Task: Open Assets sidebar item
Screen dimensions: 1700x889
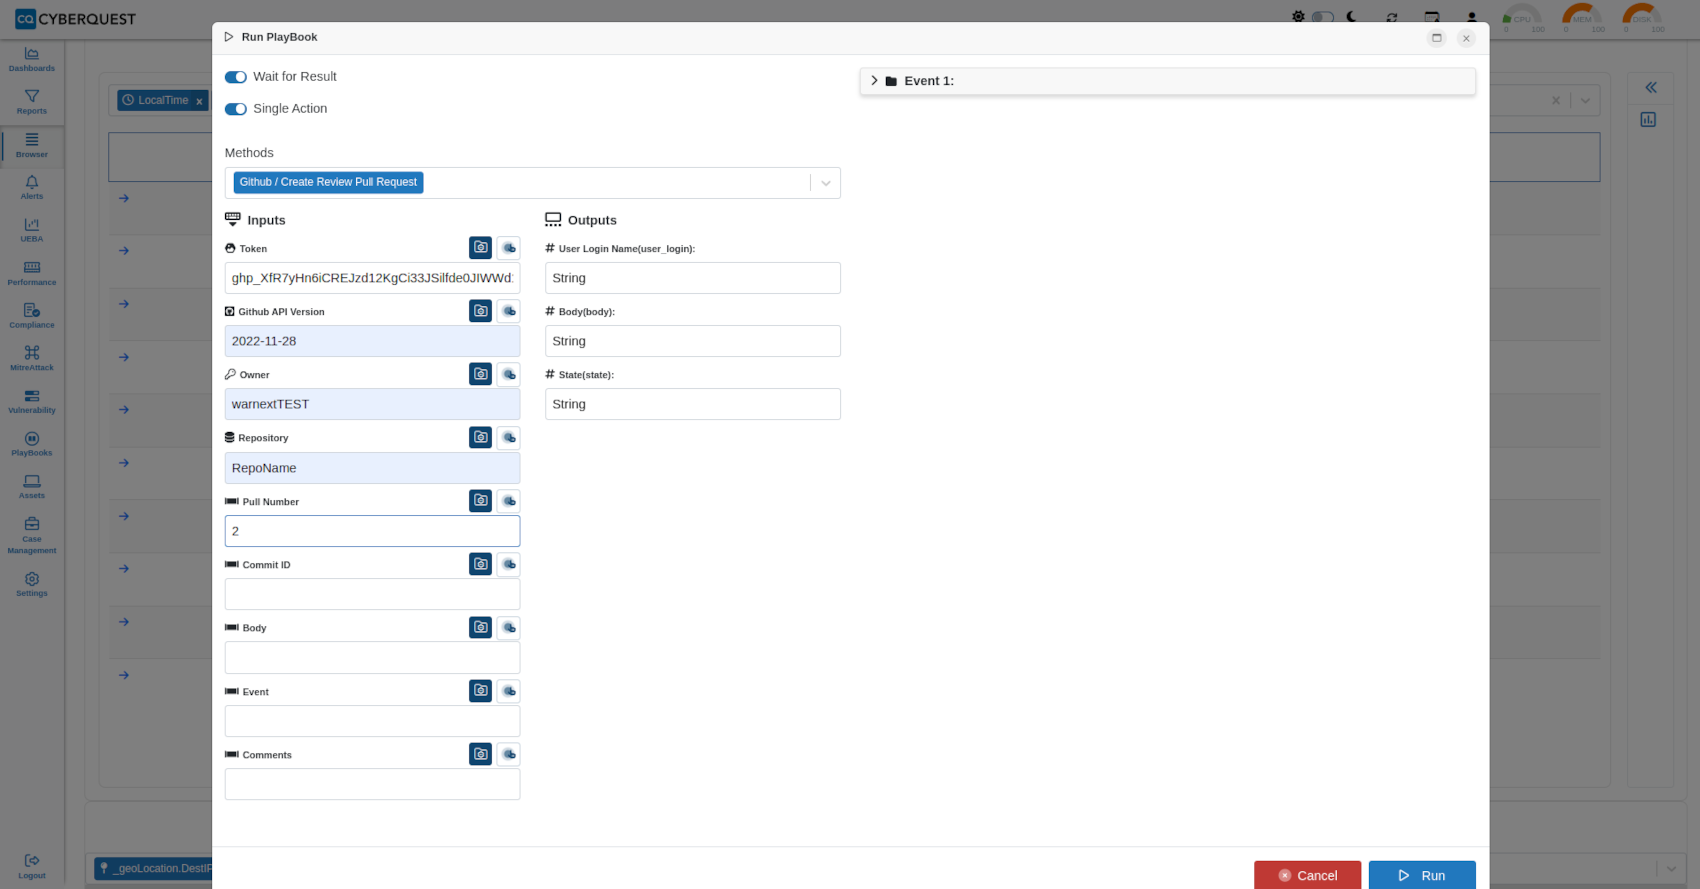Action: tap(32, 486)
